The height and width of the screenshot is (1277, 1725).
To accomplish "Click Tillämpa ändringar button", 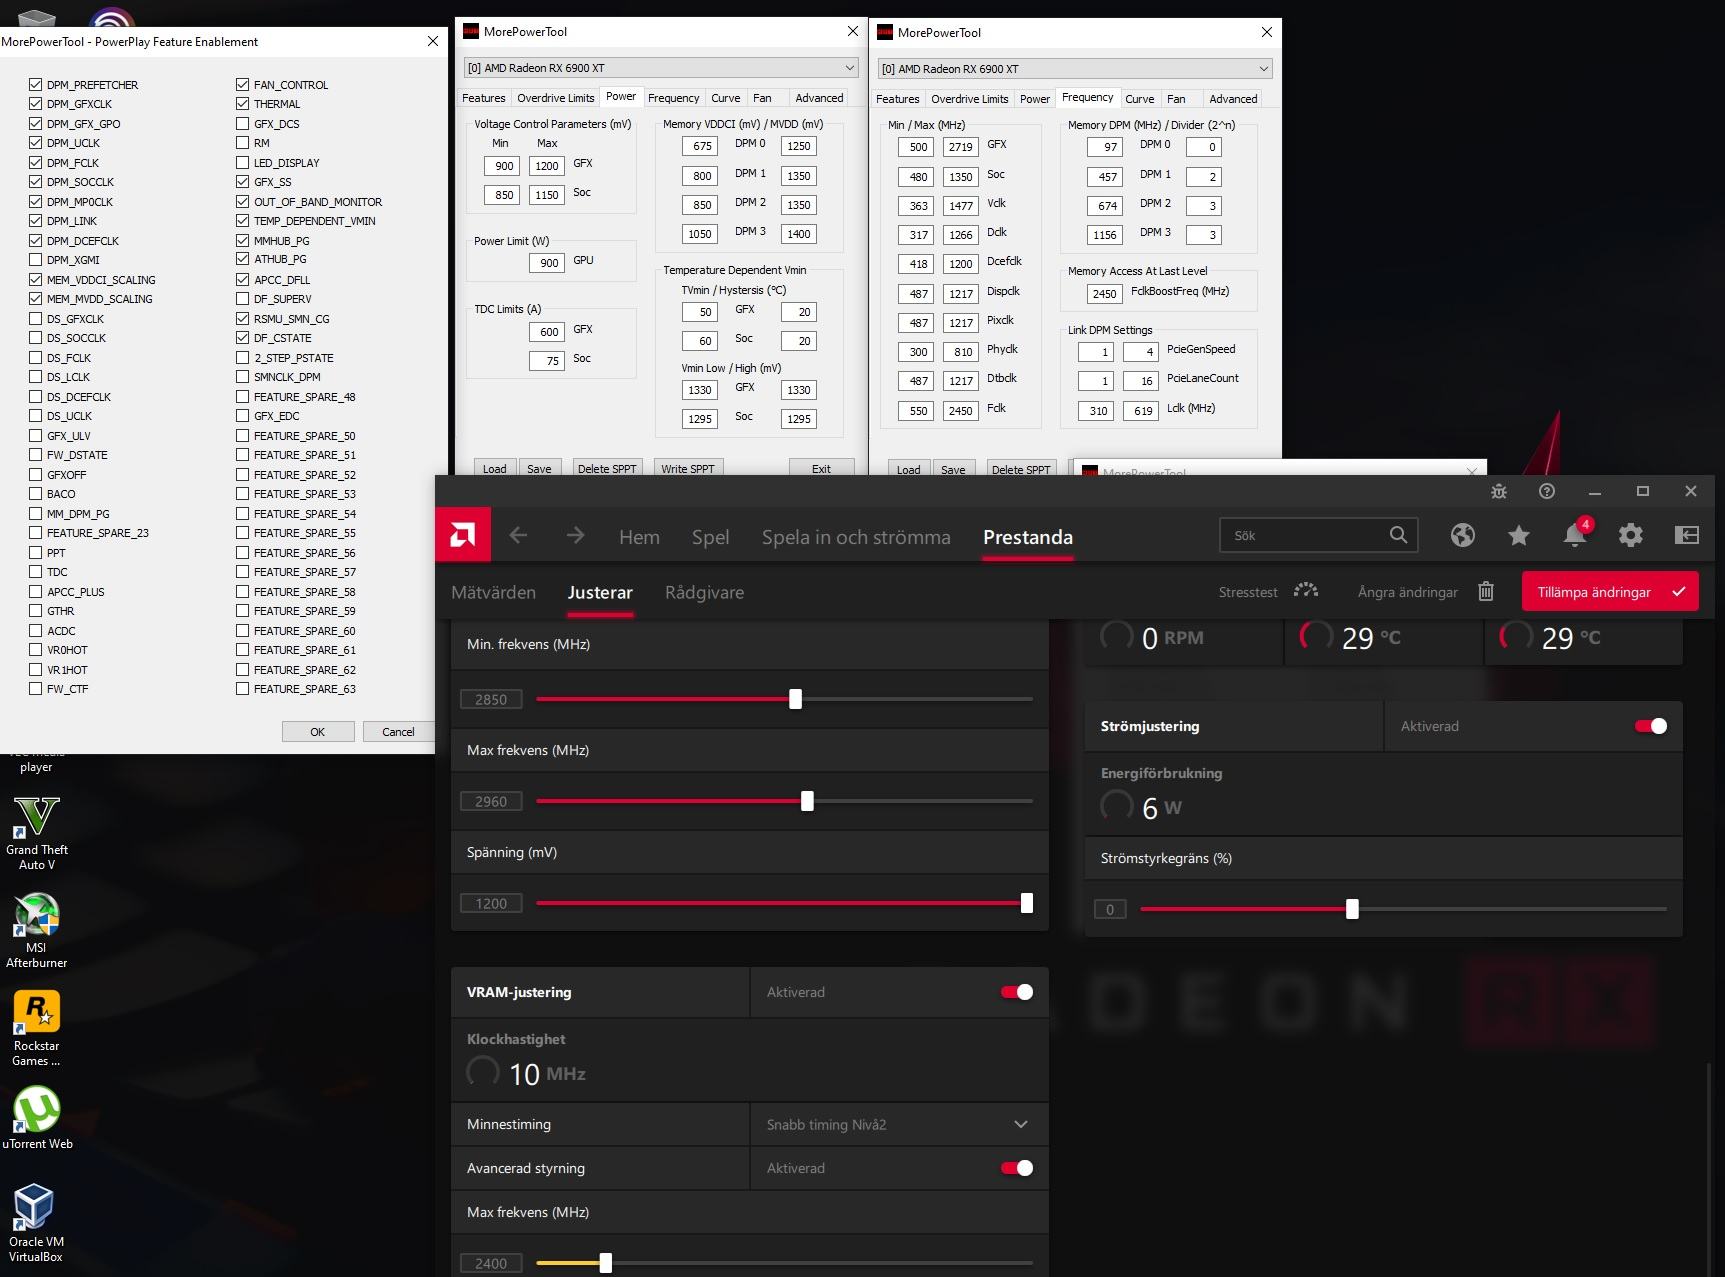I will (1610, 592).
